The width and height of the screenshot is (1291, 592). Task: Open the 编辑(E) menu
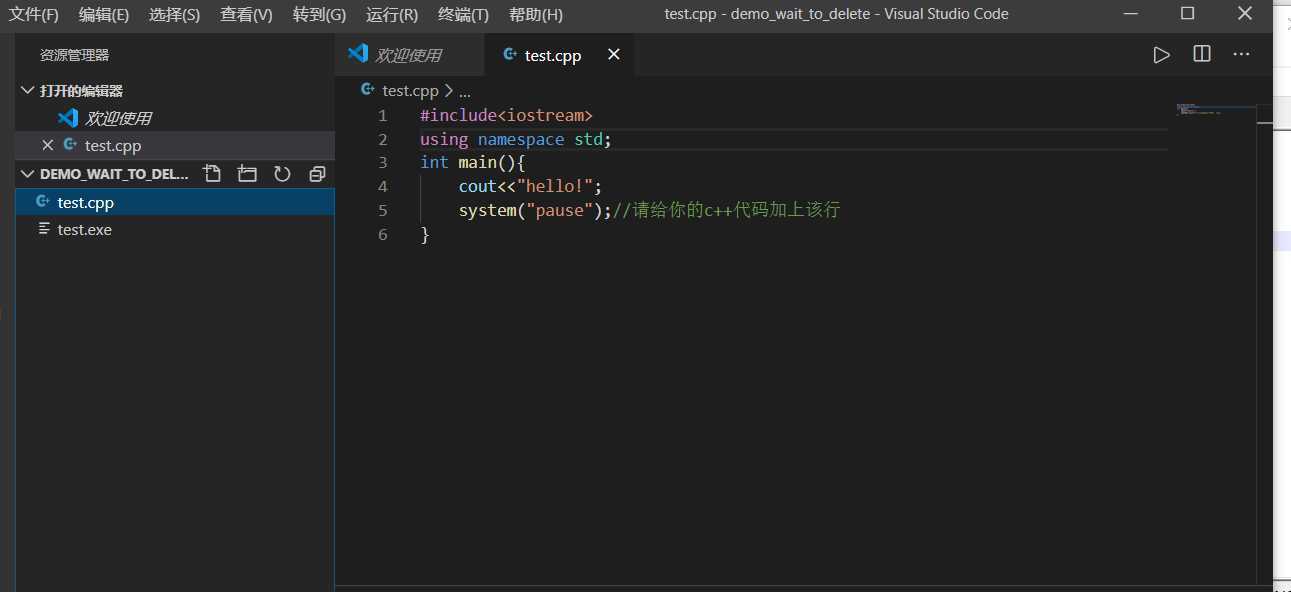[x=104, y=14]
